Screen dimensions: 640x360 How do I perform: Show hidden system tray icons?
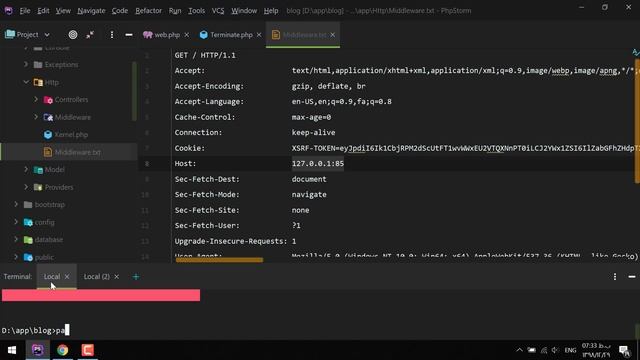pyautogui.click(x=519, y=350)
